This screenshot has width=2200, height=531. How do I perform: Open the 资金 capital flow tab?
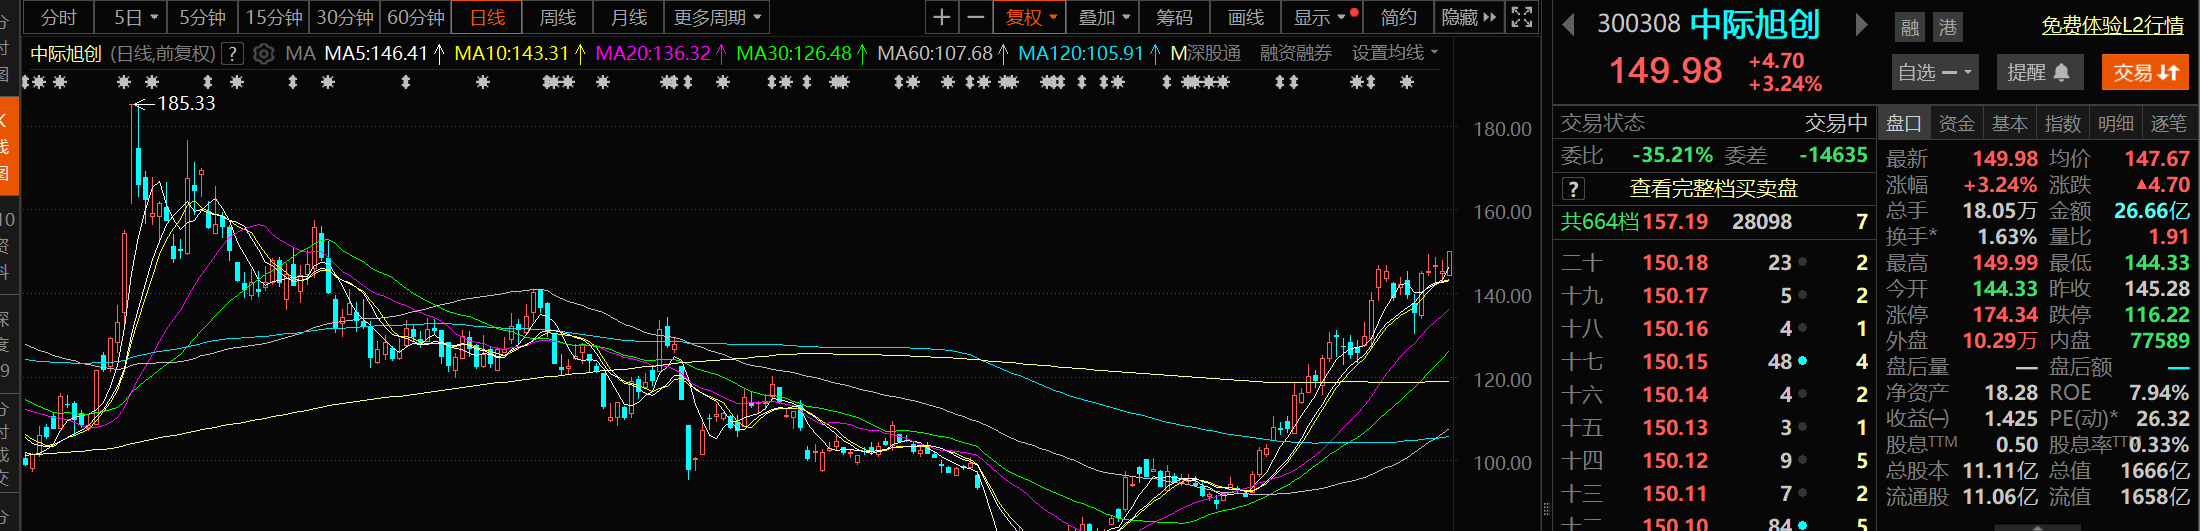(x=1957, y=124)
